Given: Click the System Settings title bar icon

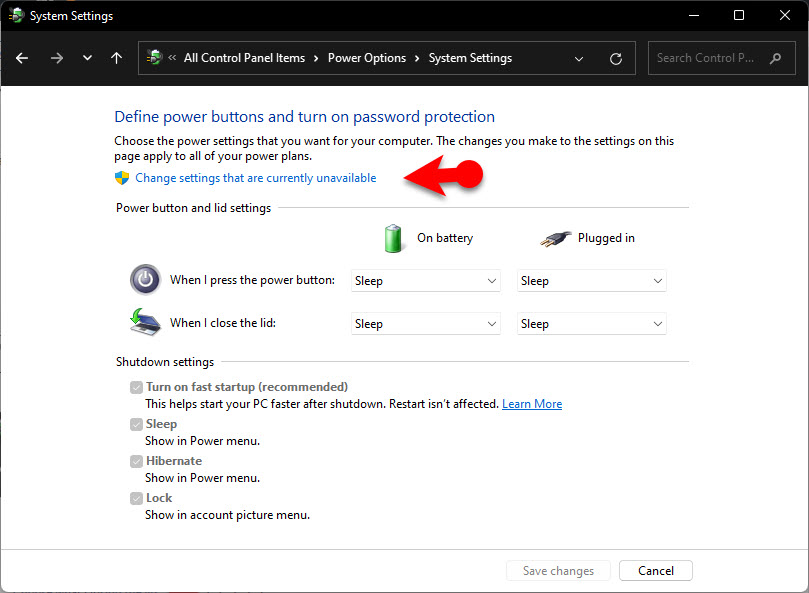Looking at the screenshot, I should click(16, 15).
